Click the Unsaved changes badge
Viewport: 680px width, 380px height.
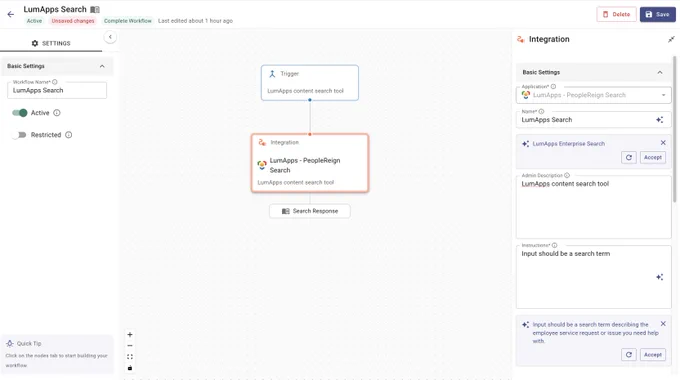point(73,21)
